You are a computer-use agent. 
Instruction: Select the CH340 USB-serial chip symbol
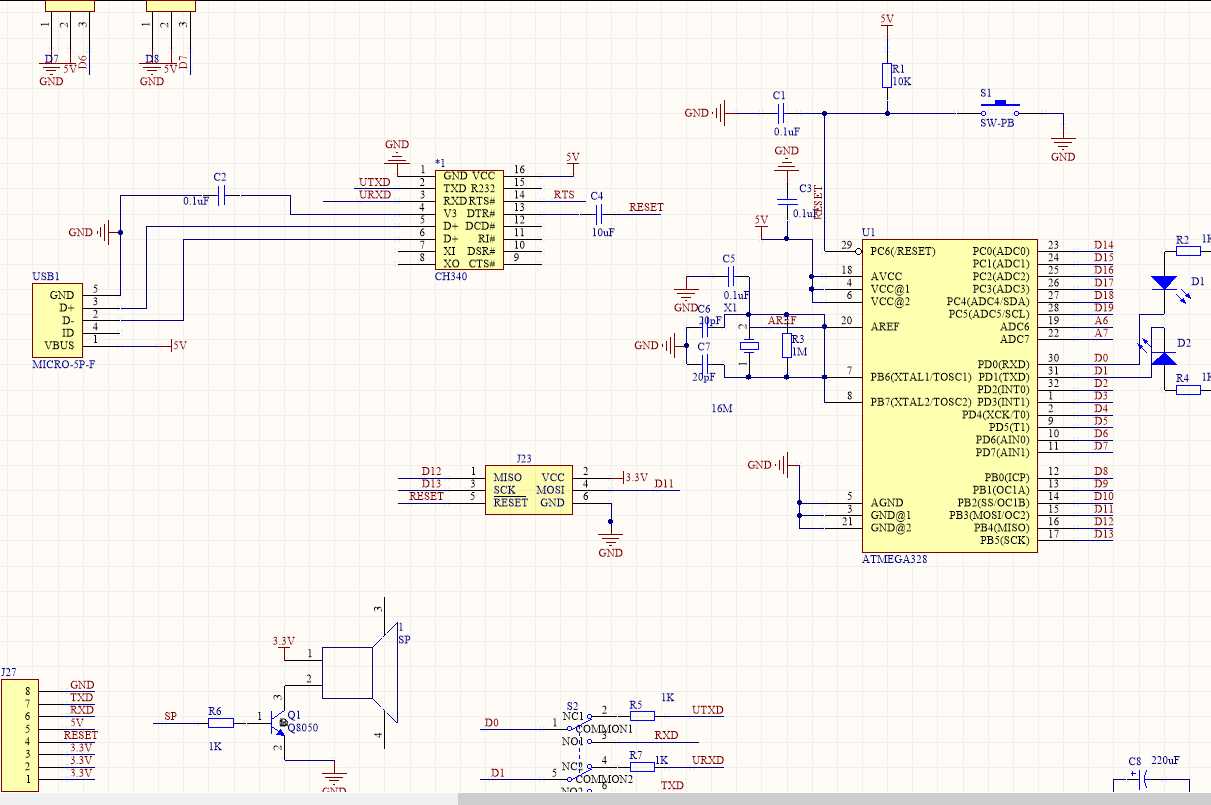tap(470, 220)
